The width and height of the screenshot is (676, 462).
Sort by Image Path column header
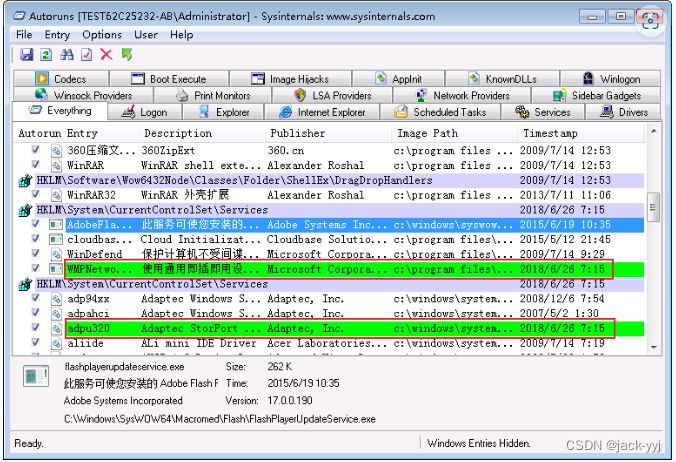click(454, 134)
